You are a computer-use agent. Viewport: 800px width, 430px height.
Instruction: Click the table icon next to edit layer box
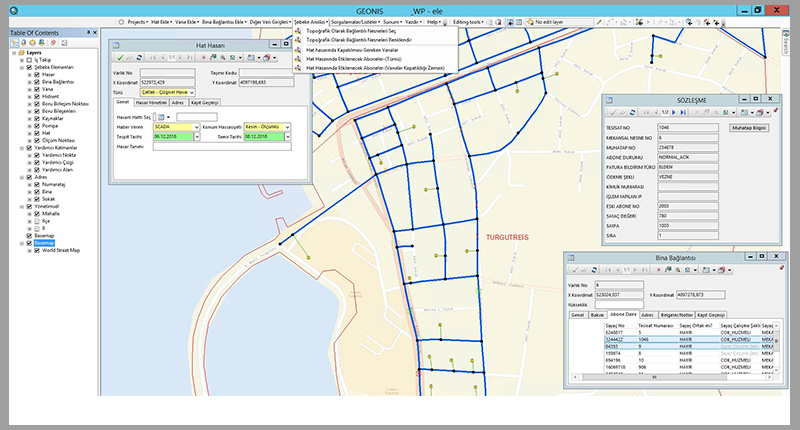[518, 22]
